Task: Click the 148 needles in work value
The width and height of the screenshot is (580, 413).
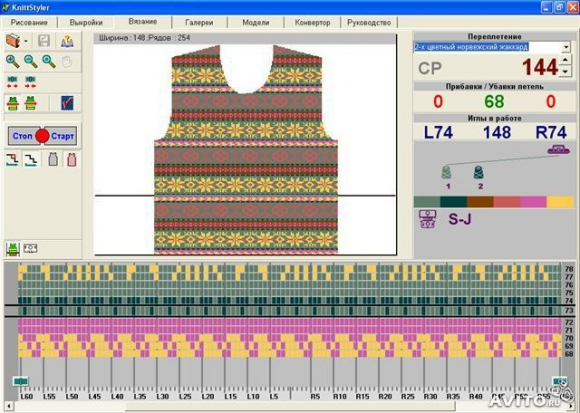Action: [x=497, y=132]
